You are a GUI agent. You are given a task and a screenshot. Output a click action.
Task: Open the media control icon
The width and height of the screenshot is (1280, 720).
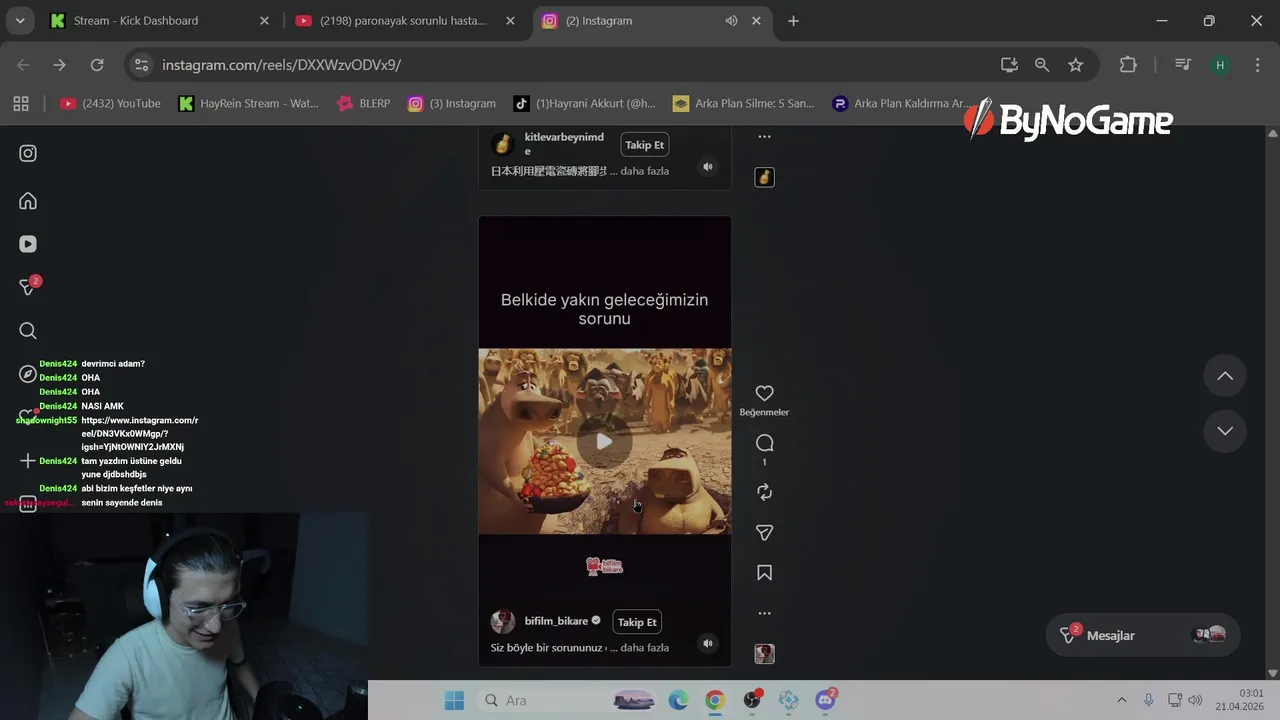[1183, 65]
